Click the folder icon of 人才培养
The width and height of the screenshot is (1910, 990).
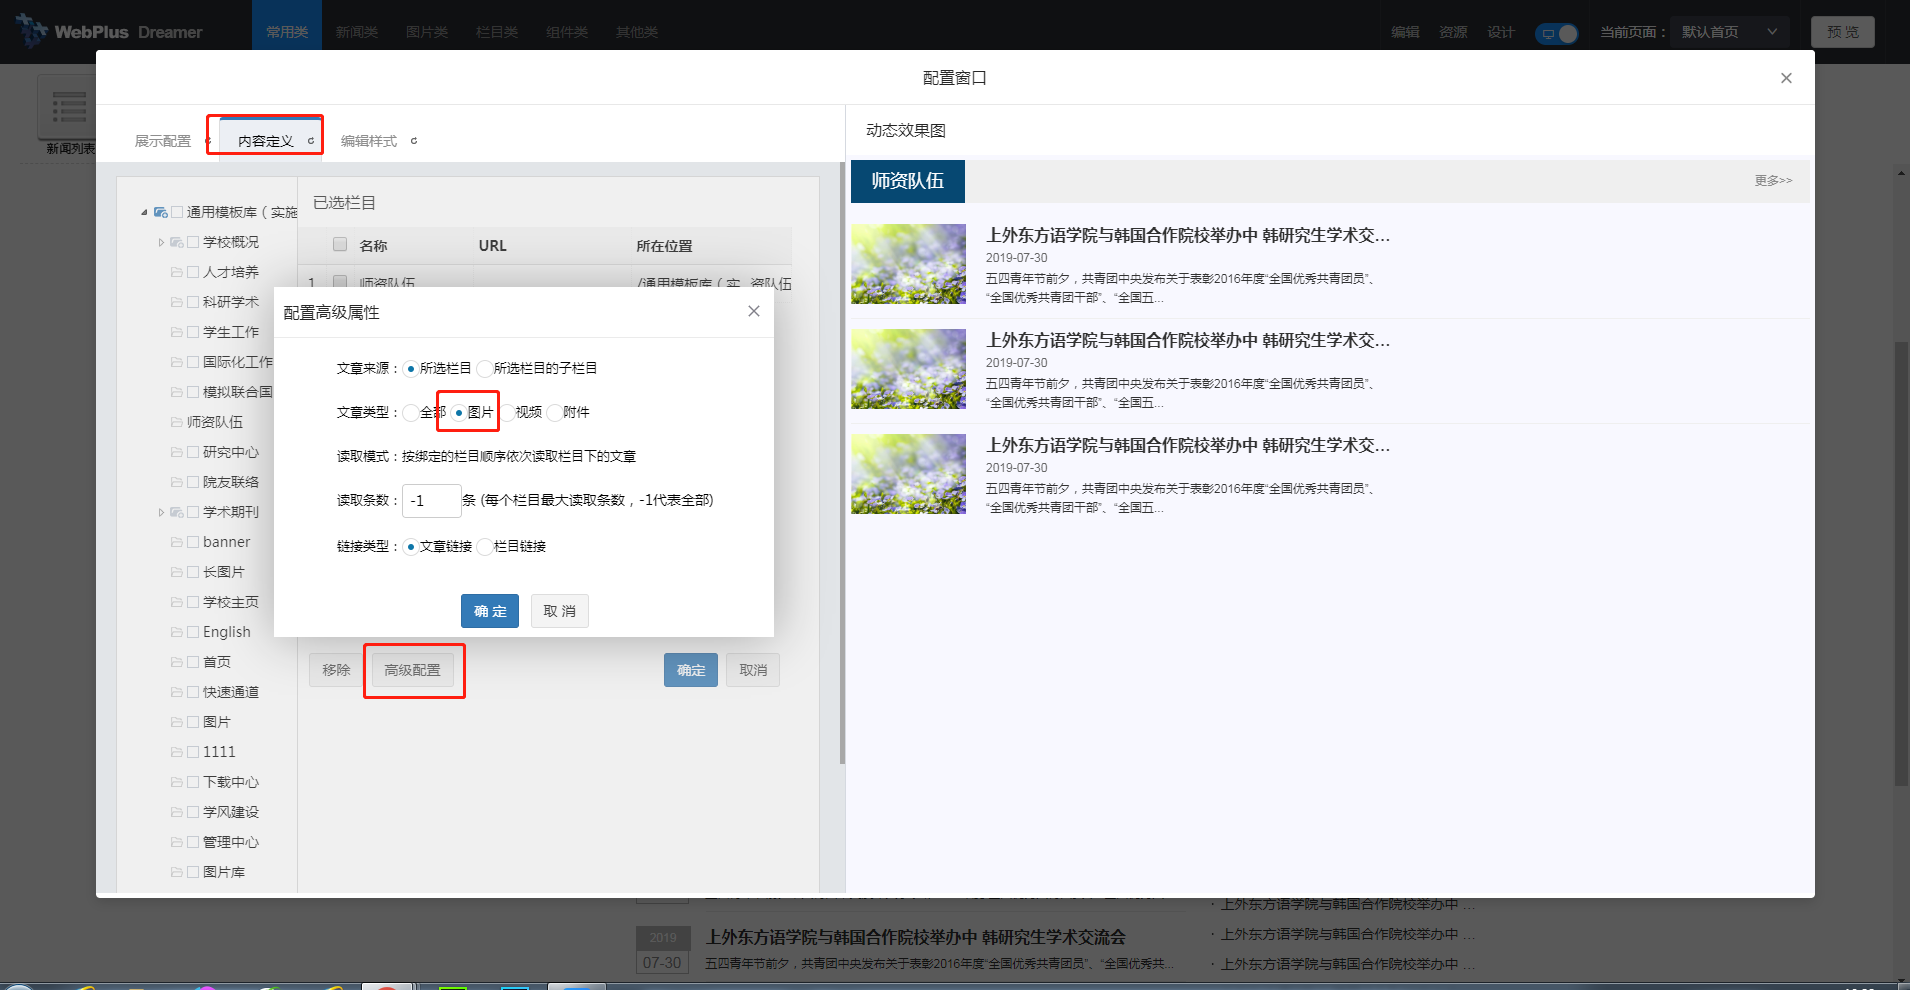(x=177, y=272)
